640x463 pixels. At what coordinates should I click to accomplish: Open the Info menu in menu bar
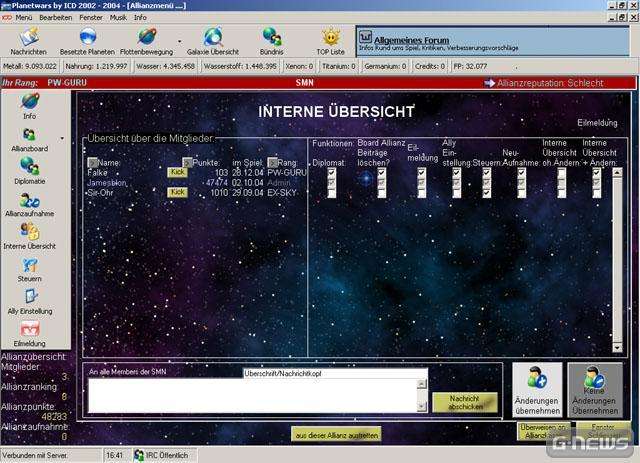[x=140, y=18]
